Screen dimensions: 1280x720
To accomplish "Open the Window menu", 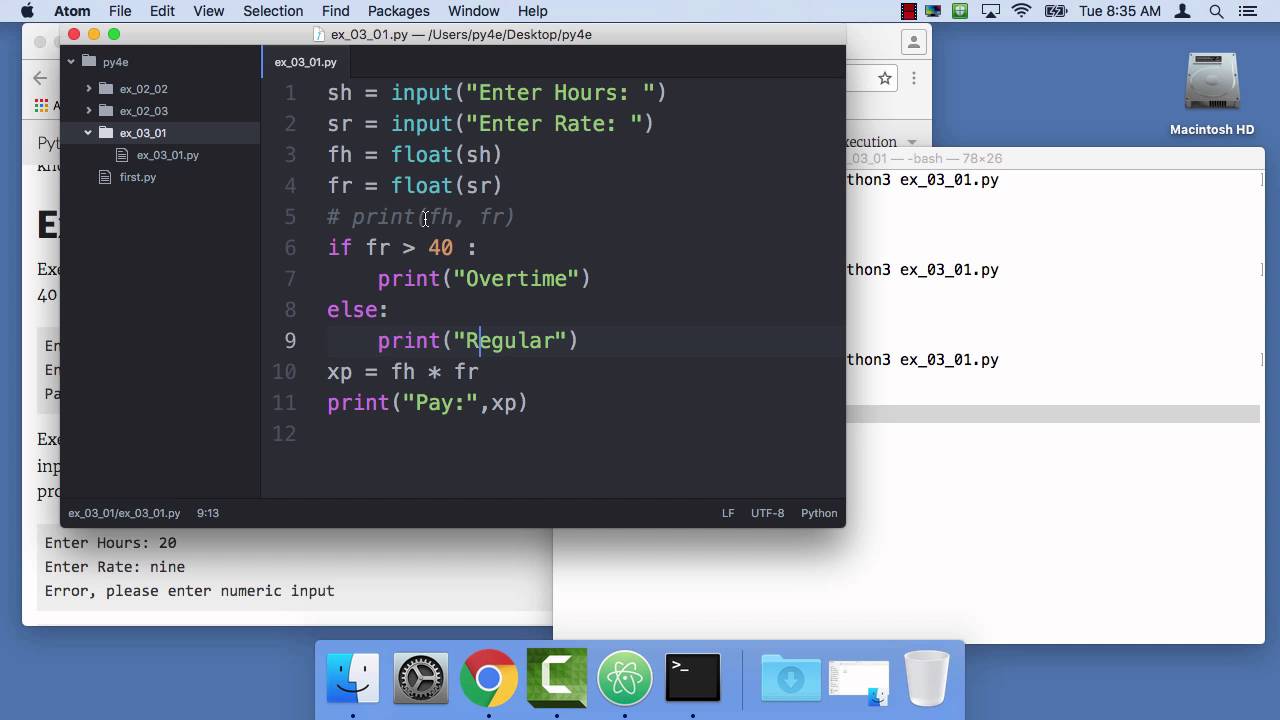I will tap(473, 11).
